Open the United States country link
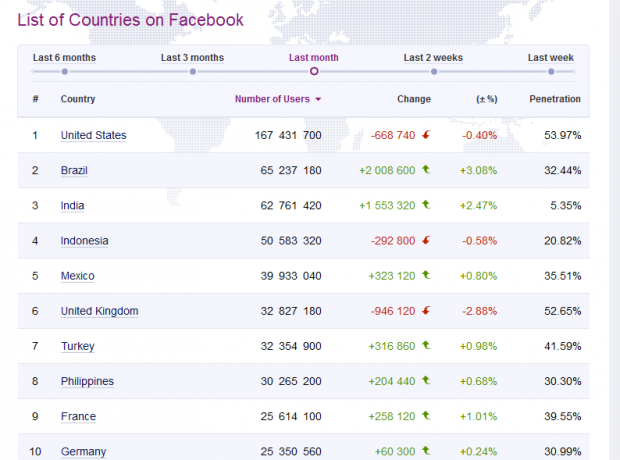 coord(93,135)
